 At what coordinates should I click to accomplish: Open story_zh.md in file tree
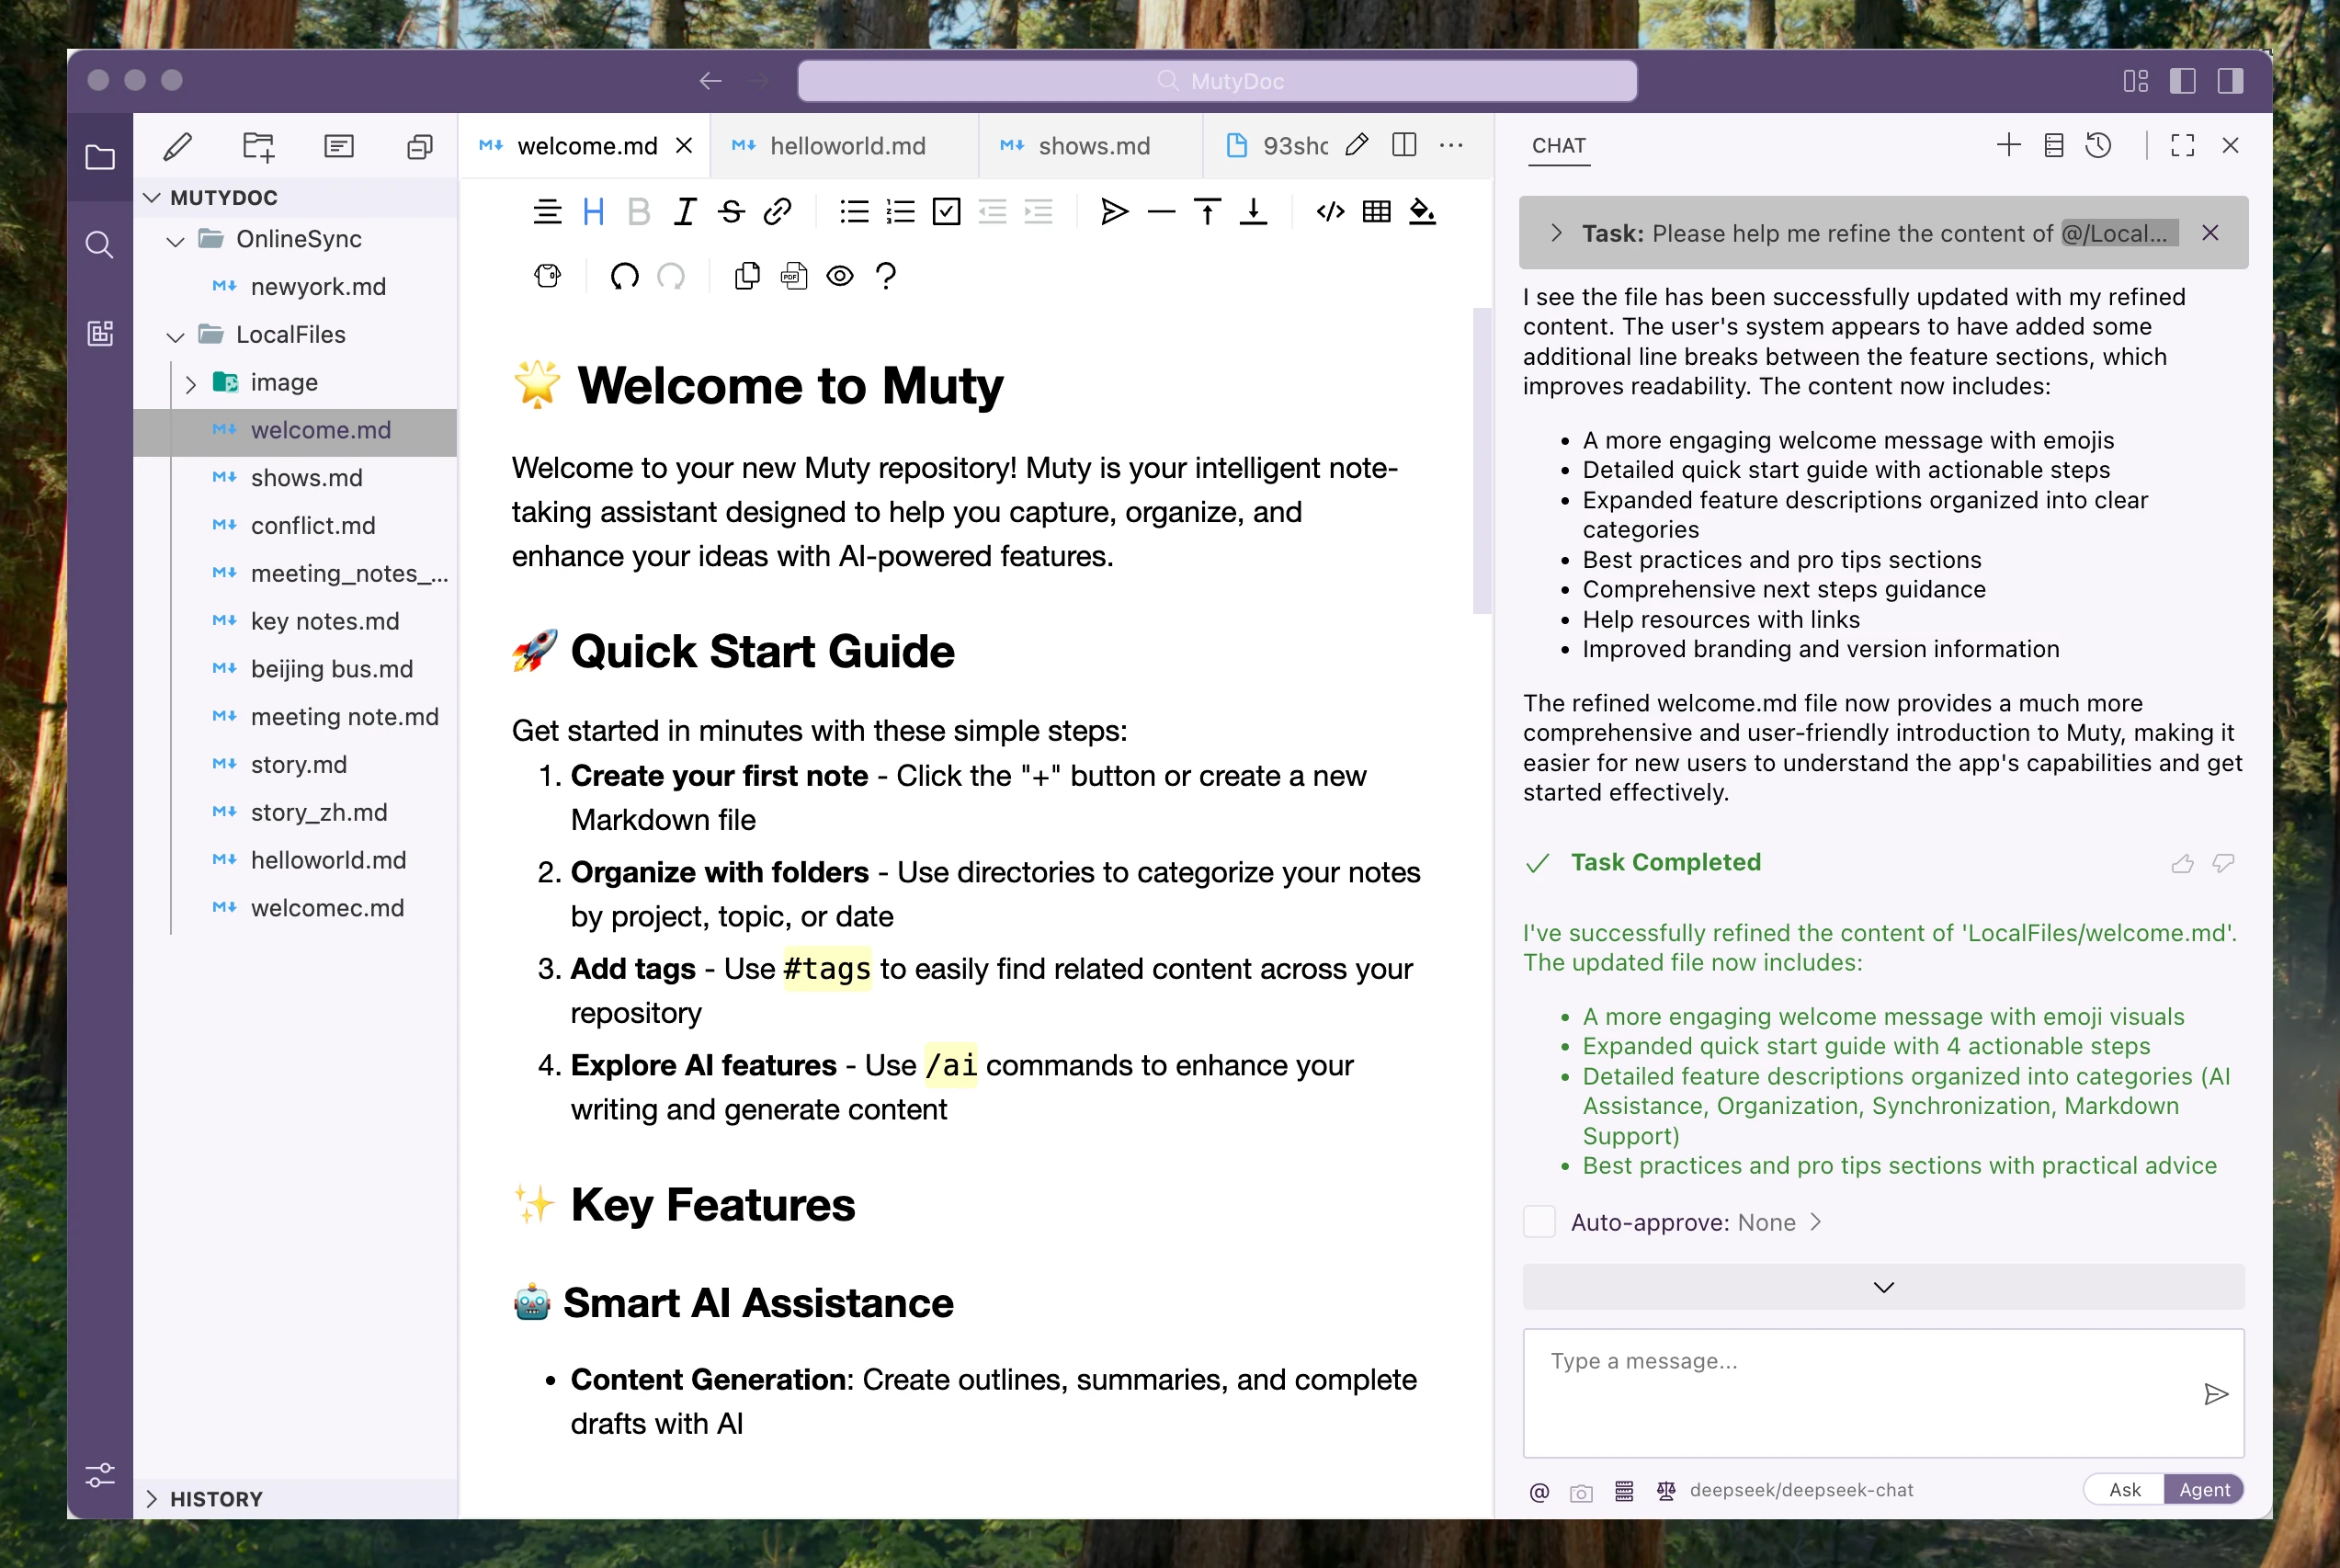click(318, 812)
